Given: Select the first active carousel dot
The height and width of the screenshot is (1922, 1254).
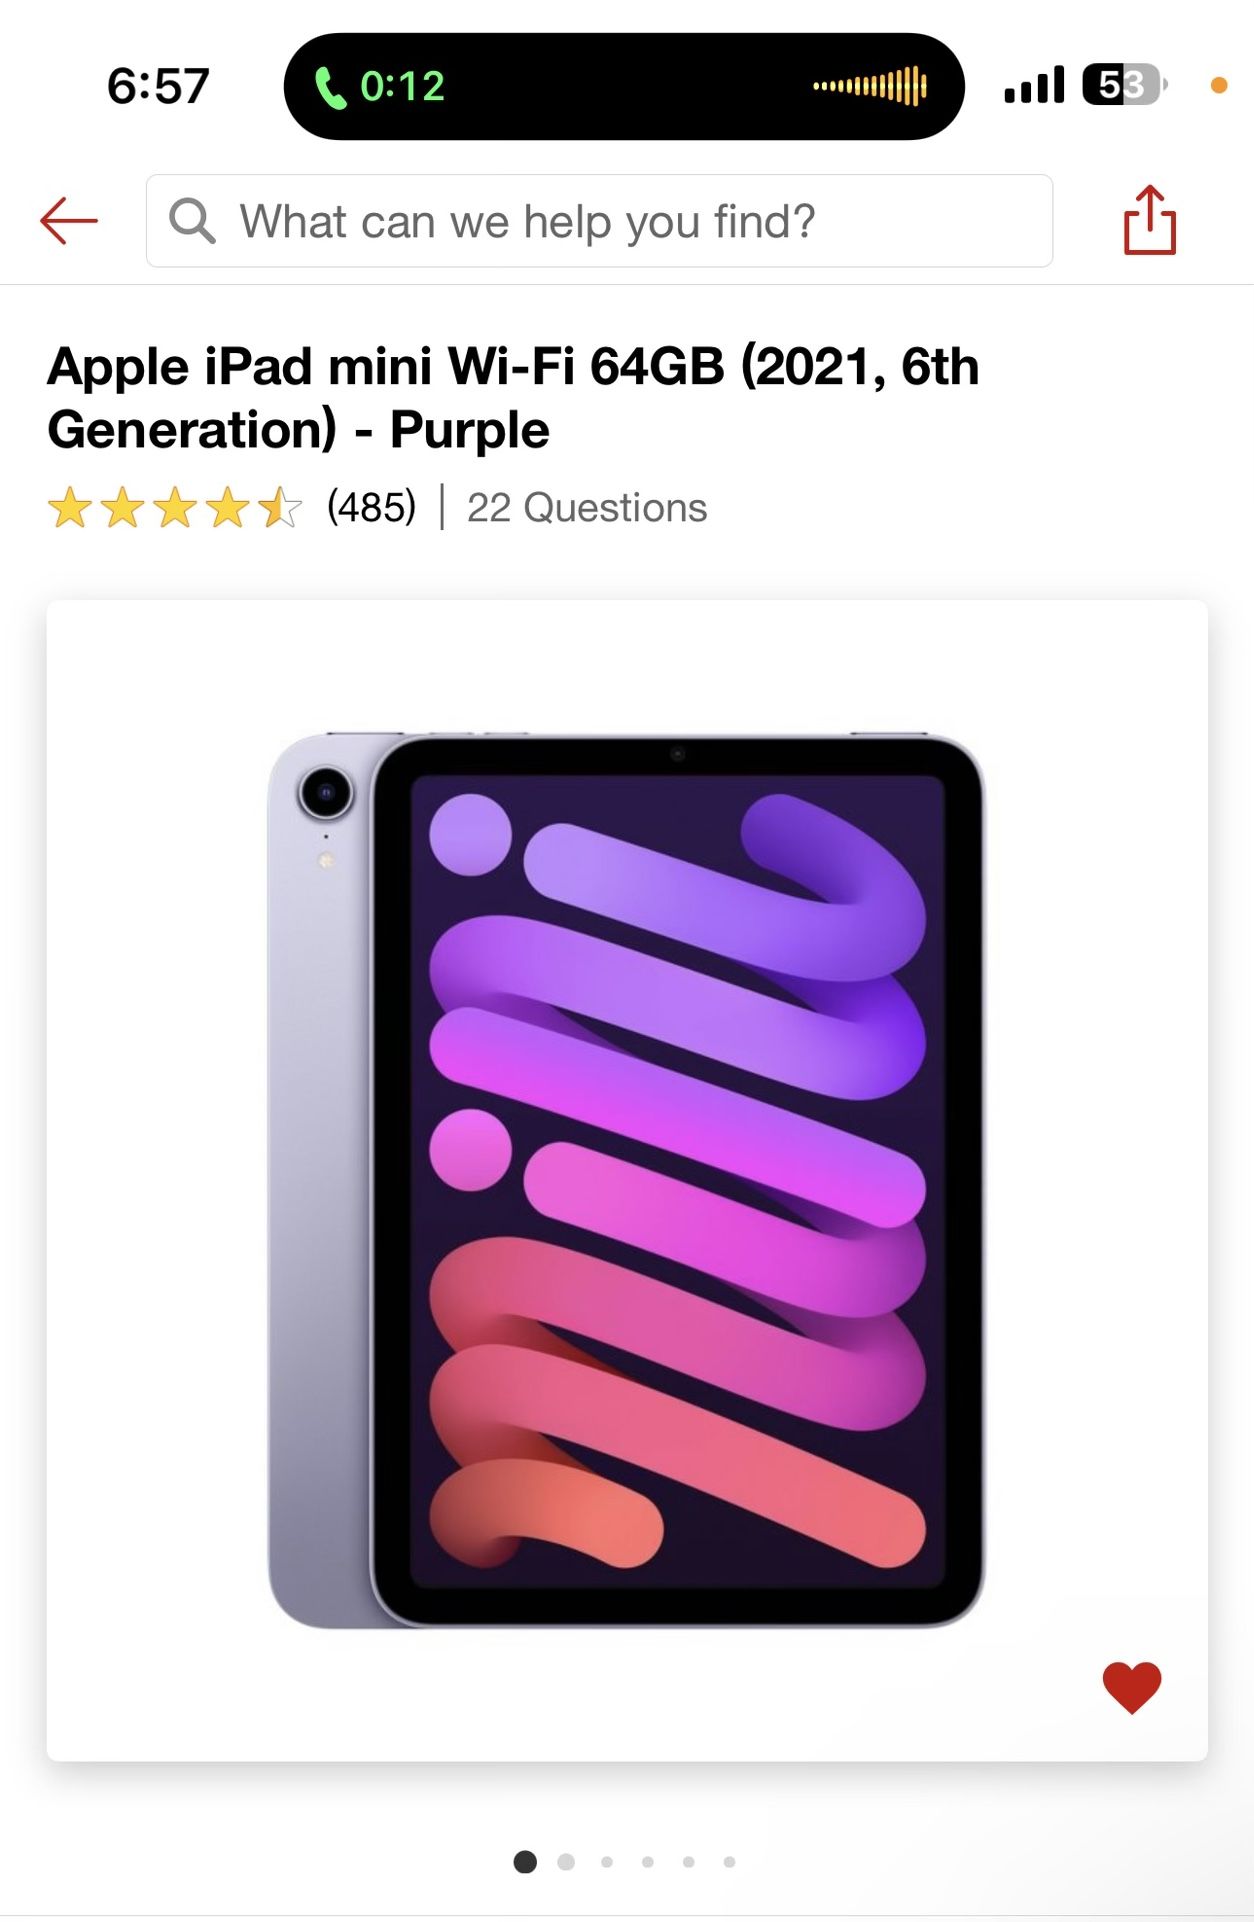Looking at the screenshot, I should click(525, 1862).
